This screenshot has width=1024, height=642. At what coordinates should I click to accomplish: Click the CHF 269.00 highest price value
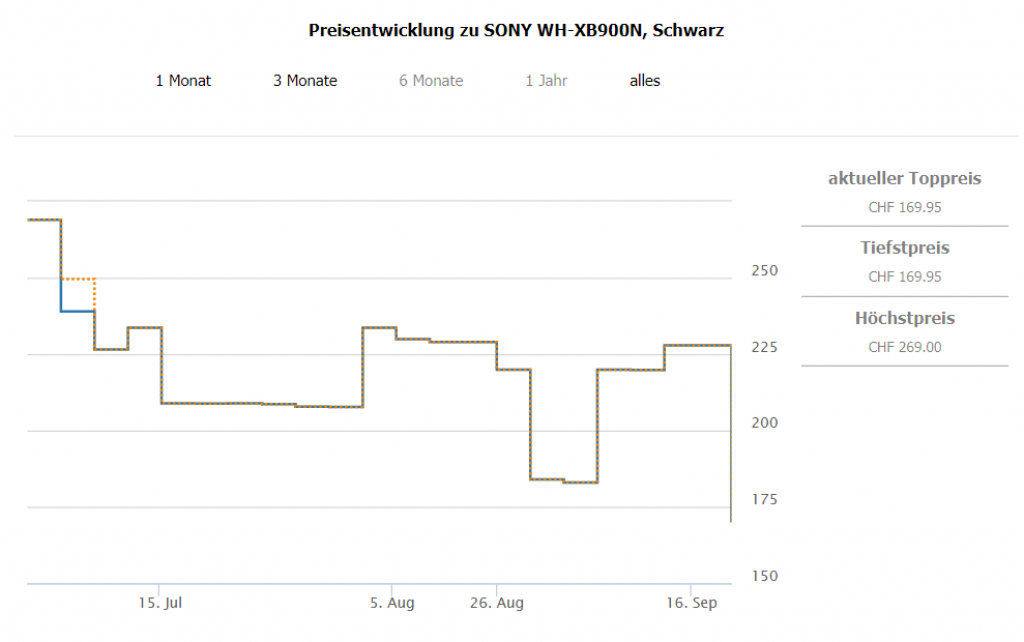[904, 348]
